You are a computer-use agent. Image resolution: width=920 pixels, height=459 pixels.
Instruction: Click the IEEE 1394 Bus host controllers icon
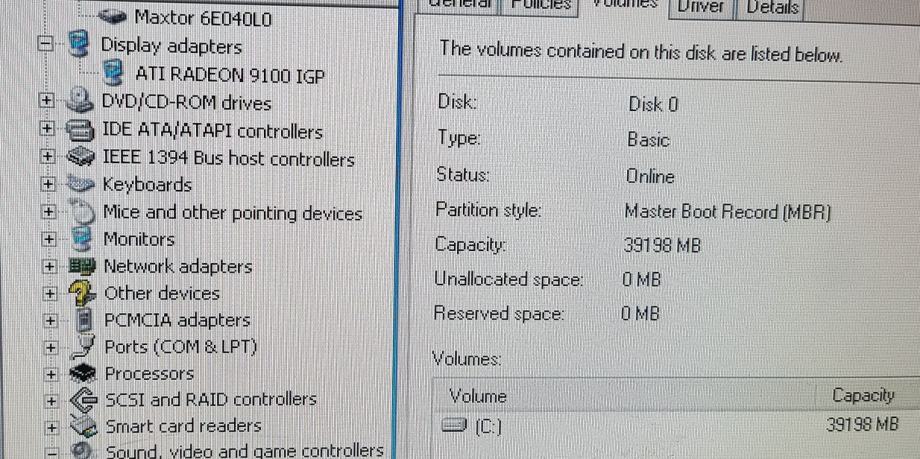80,157
